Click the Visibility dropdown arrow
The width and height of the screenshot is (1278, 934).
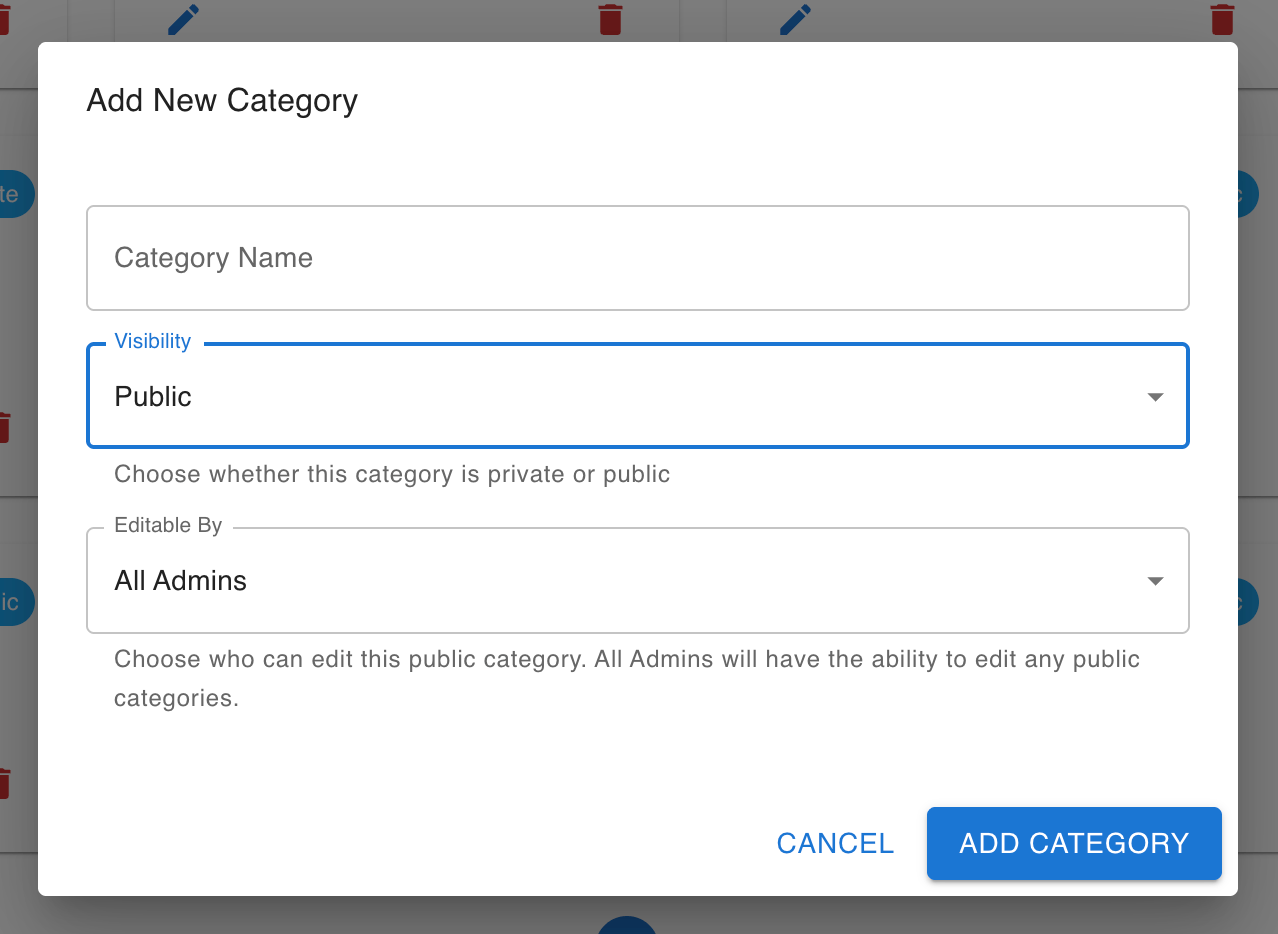pyautogui.click(x=1155, y=397)
